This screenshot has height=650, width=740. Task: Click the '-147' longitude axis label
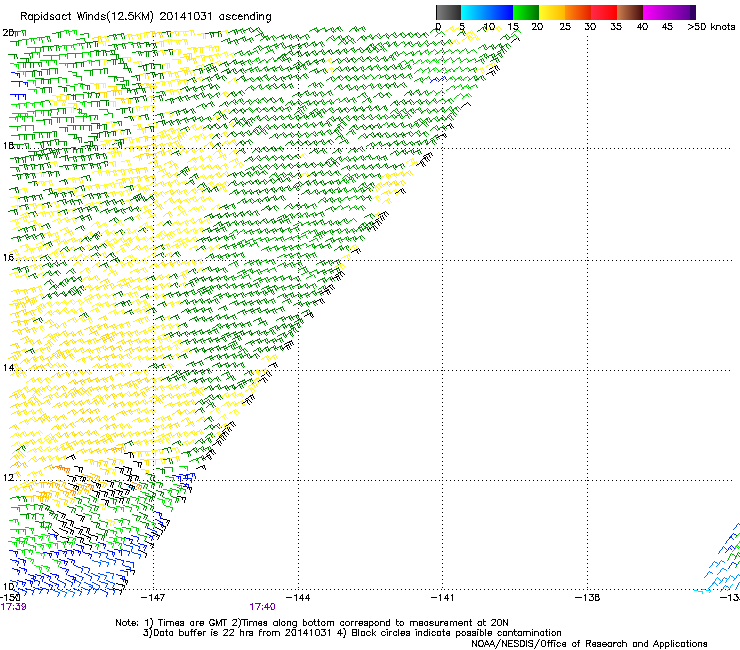(x=153, y=598)
